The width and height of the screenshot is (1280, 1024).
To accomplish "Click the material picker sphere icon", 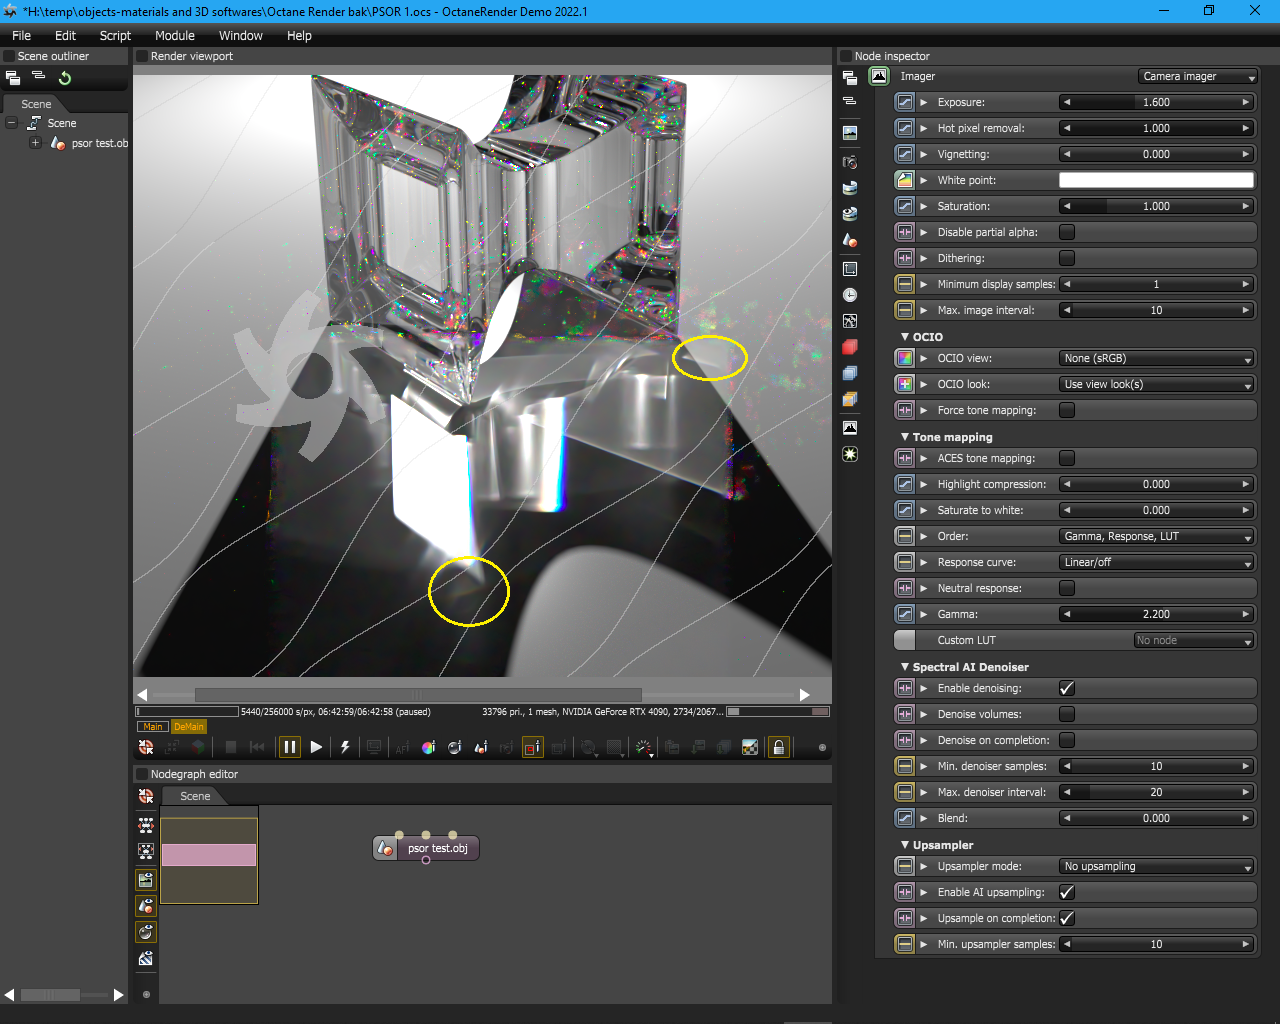I will 454,747.
